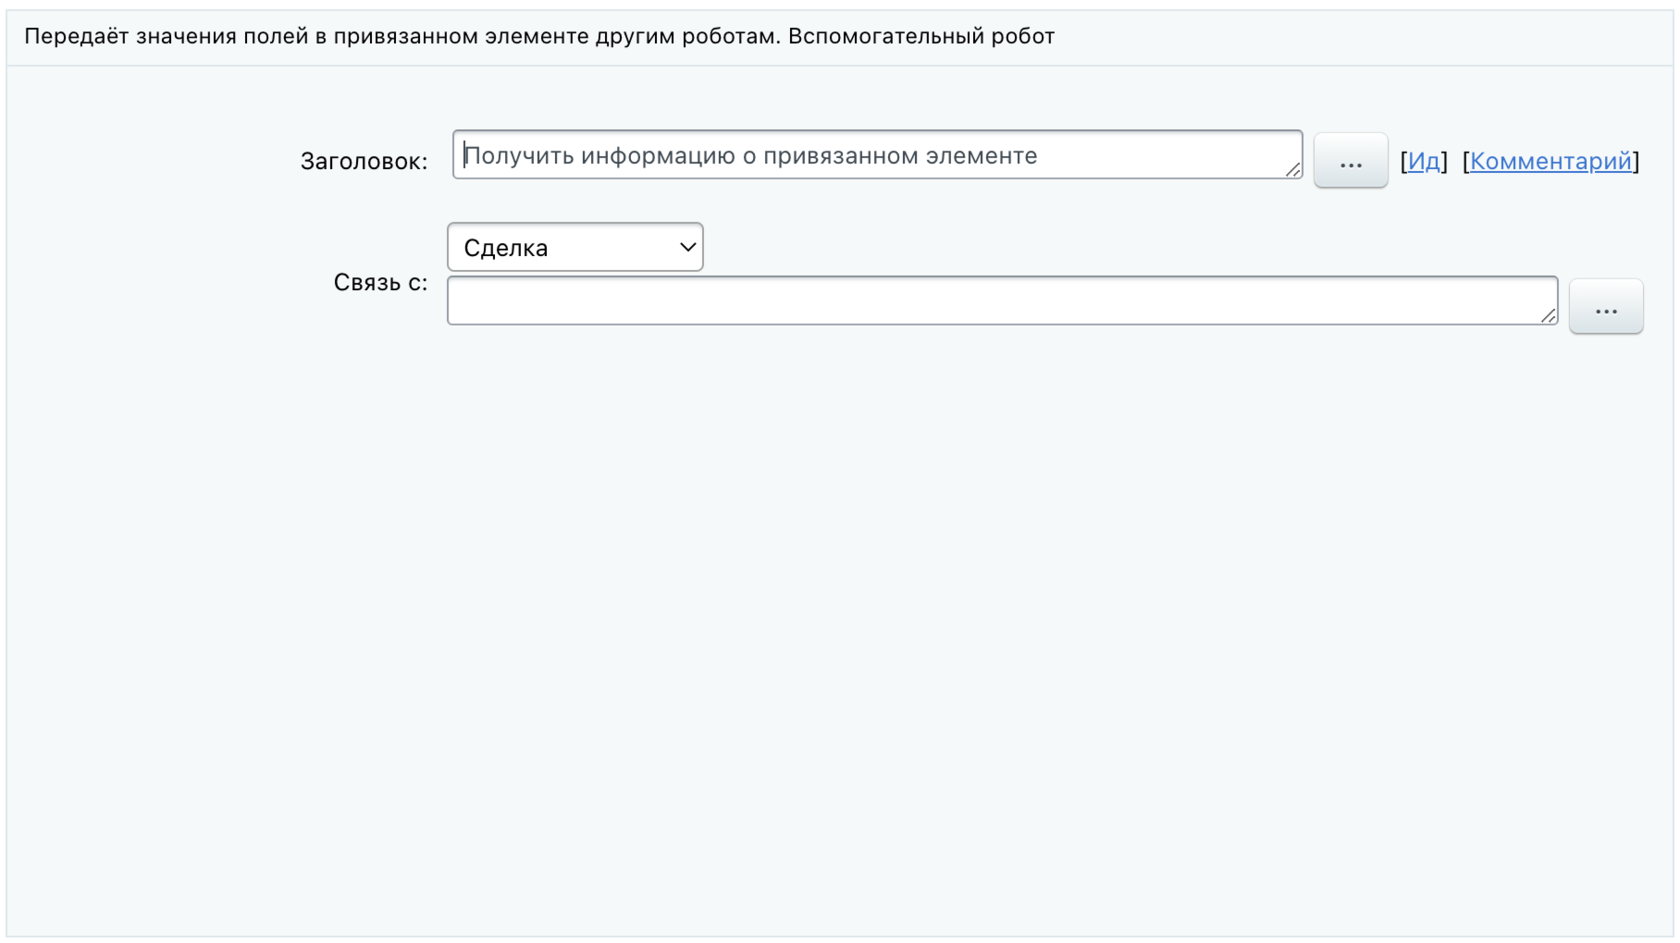Click the bracketed Ид identifier link
Viewport: 1680px width, 943px height.
[1424, 161]
